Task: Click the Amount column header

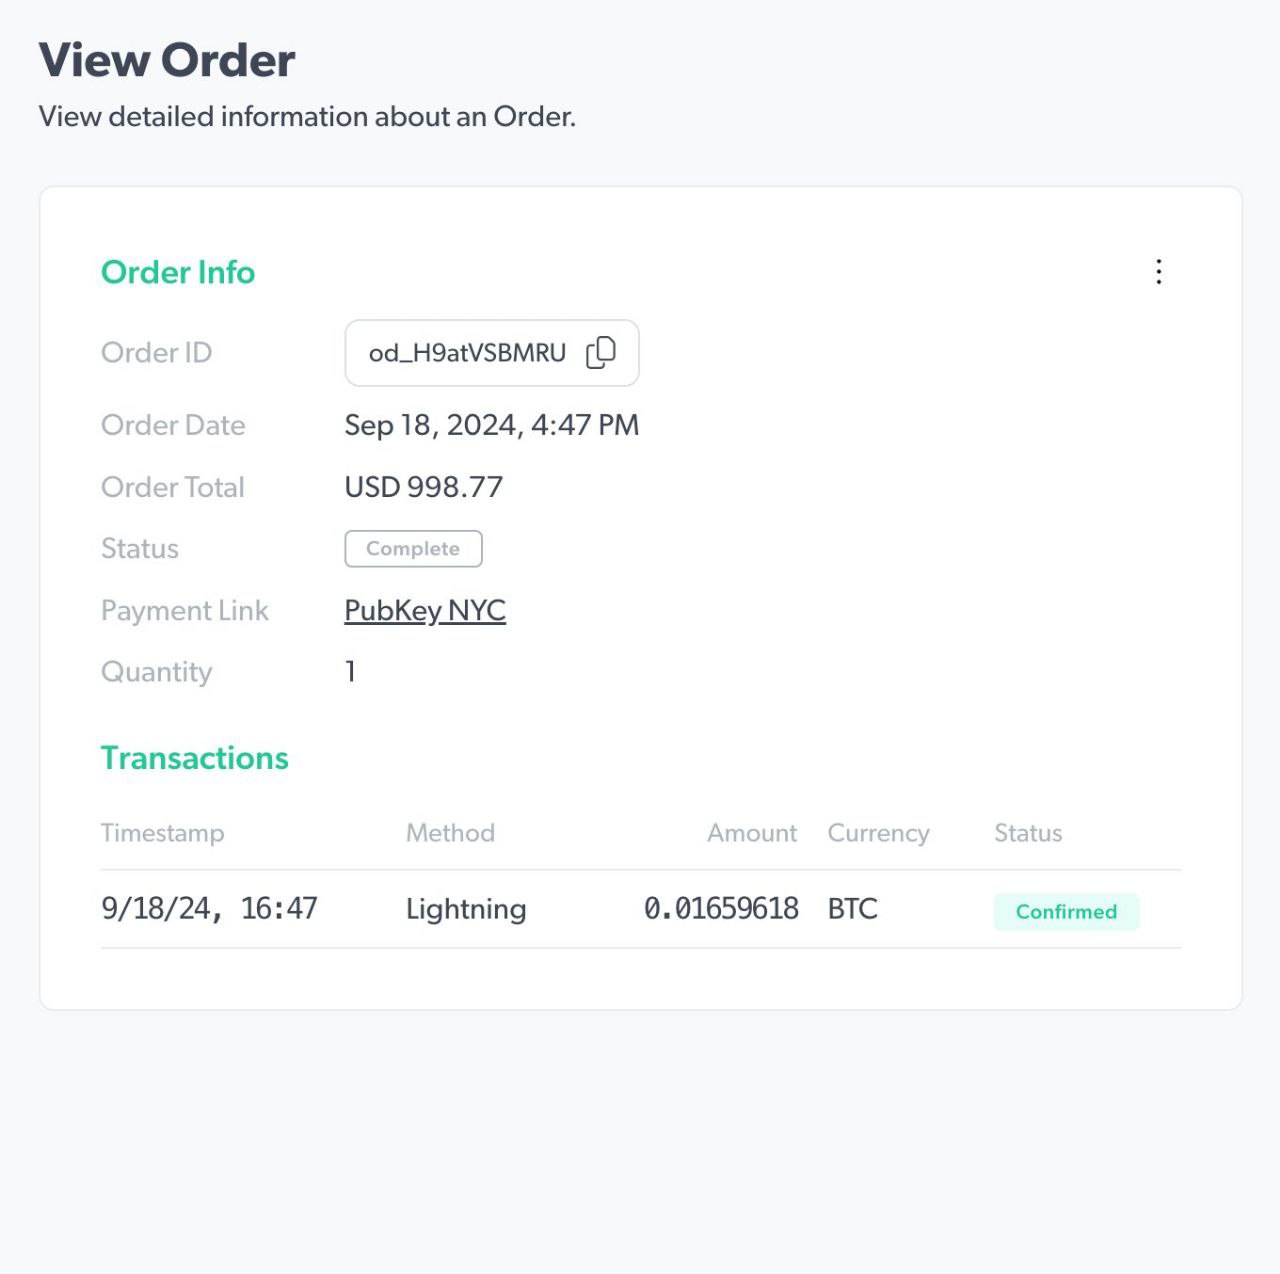Action: (752, 833)
